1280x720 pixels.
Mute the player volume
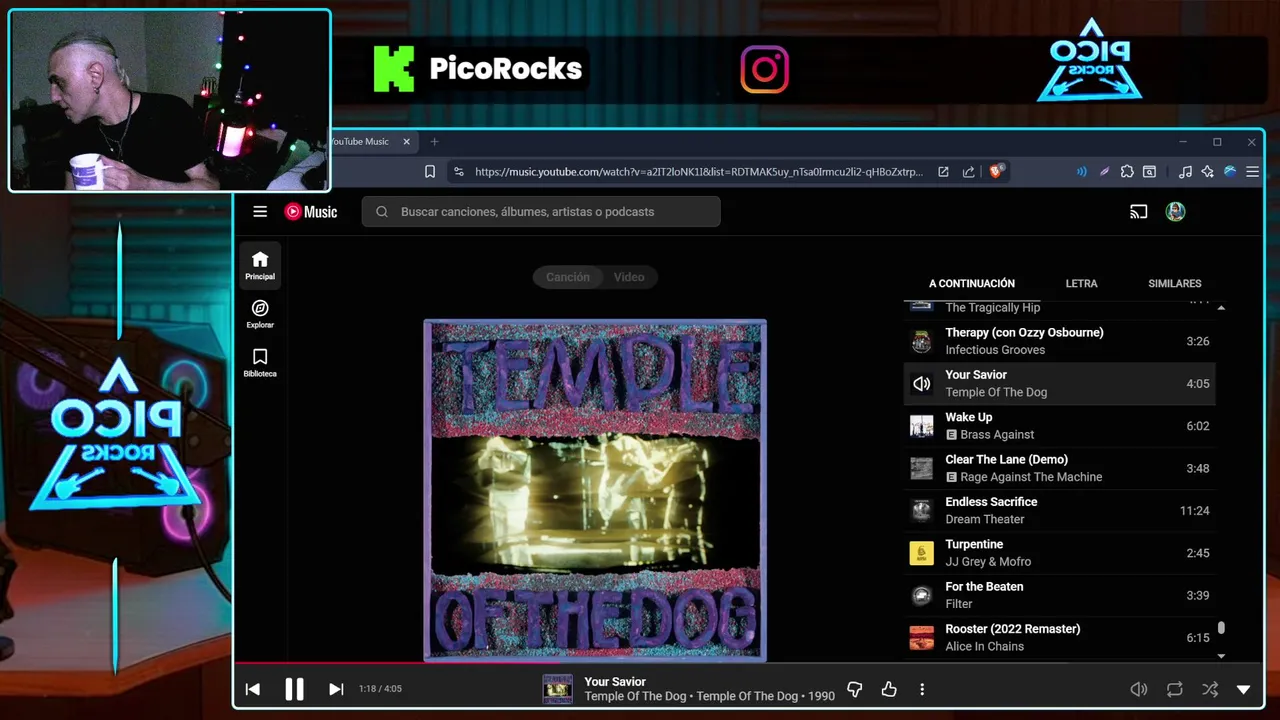click(x=1138, y=689)
